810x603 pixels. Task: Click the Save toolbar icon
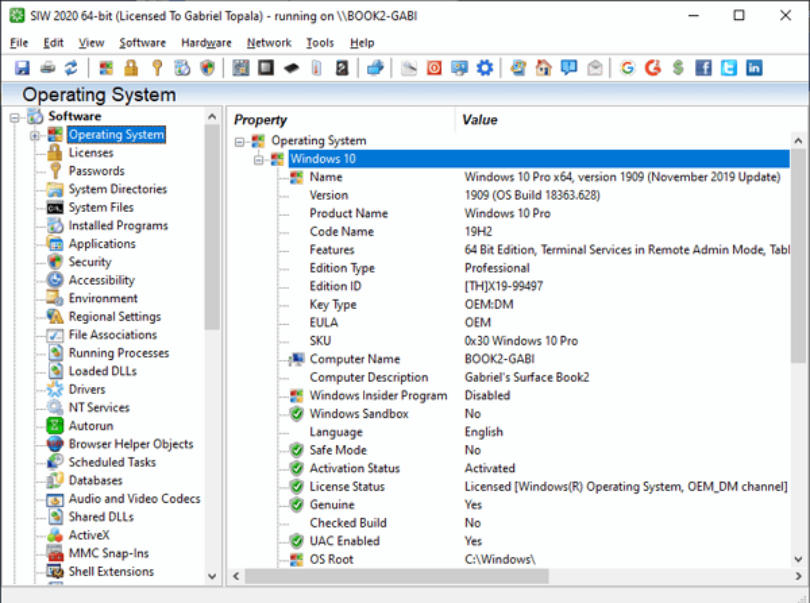[23, 68]
